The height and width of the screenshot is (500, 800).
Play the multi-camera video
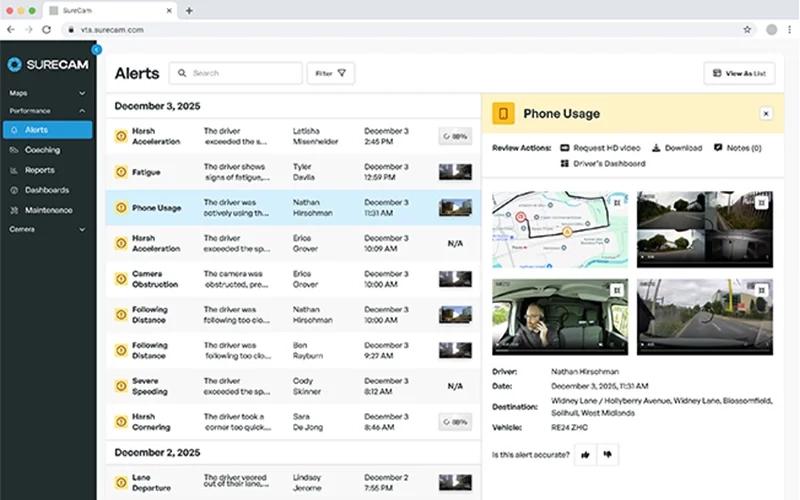click(x=643, y=257)
